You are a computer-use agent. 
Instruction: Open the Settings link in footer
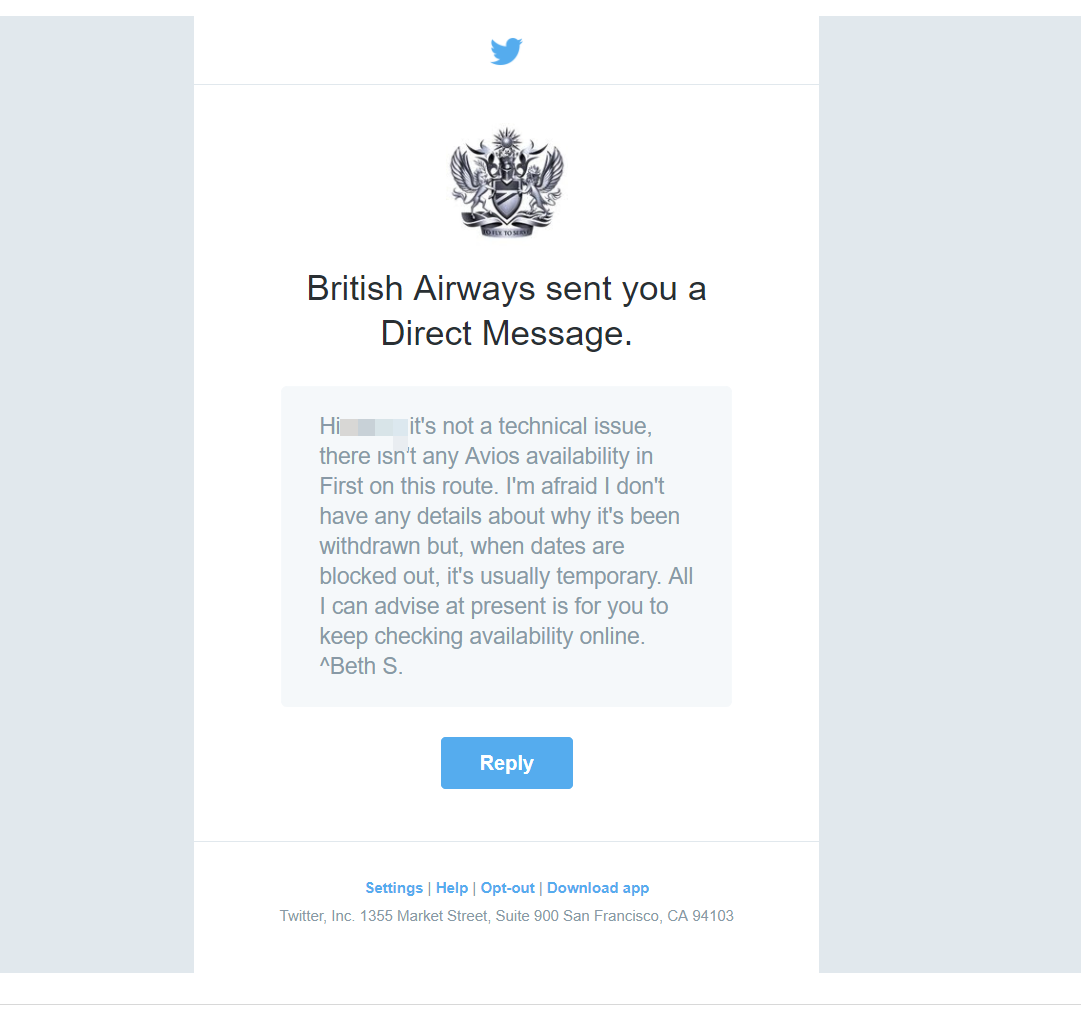pyautogui.click(x=394, y=888)
